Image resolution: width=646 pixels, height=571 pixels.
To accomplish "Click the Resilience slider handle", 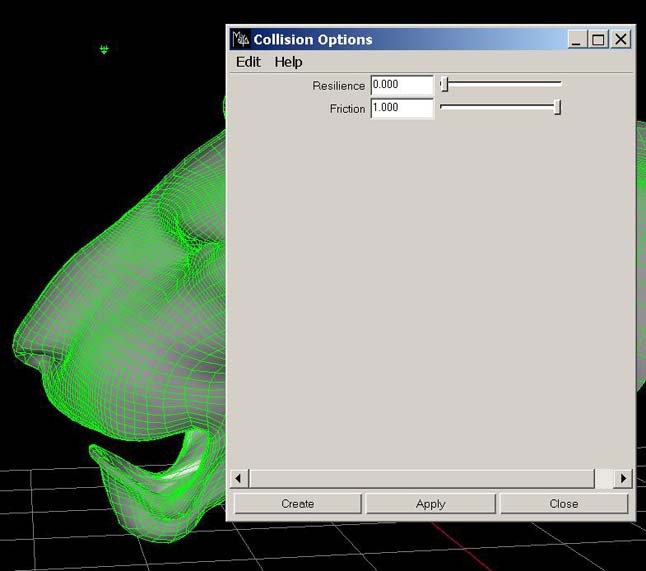I will pos(445,85).
